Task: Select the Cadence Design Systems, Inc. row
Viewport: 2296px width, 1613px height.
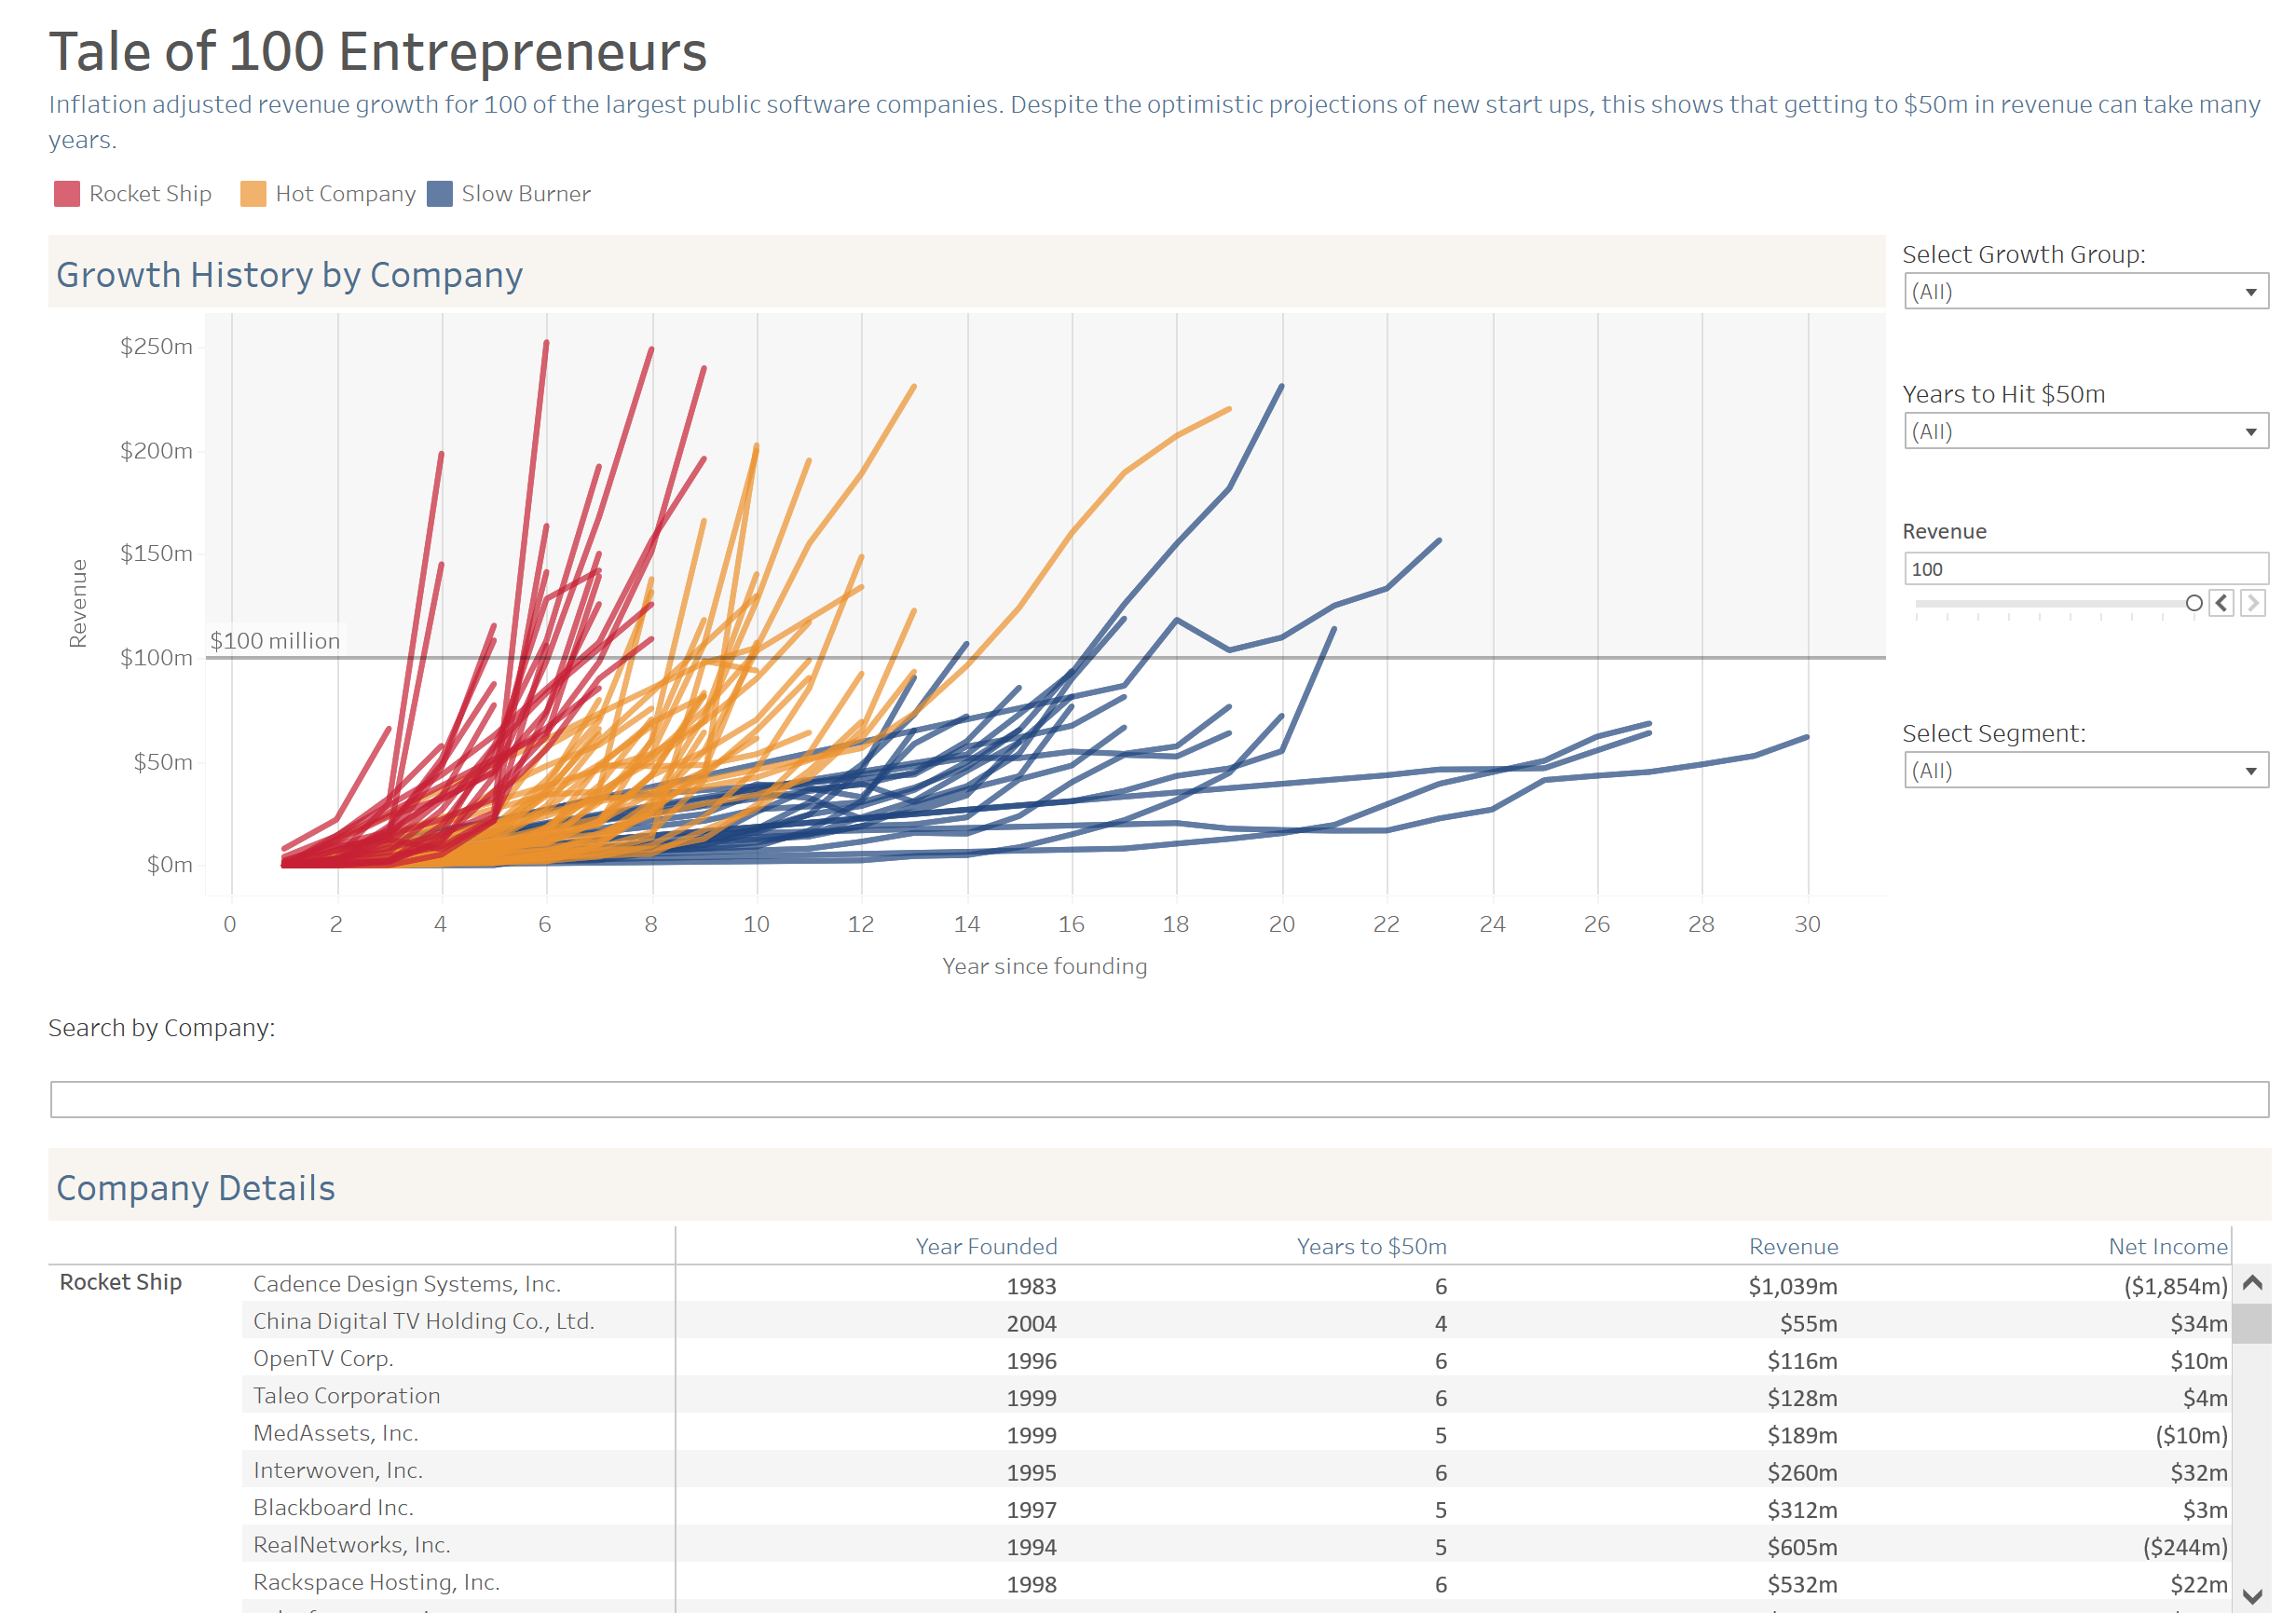Action: point(406,1284)
